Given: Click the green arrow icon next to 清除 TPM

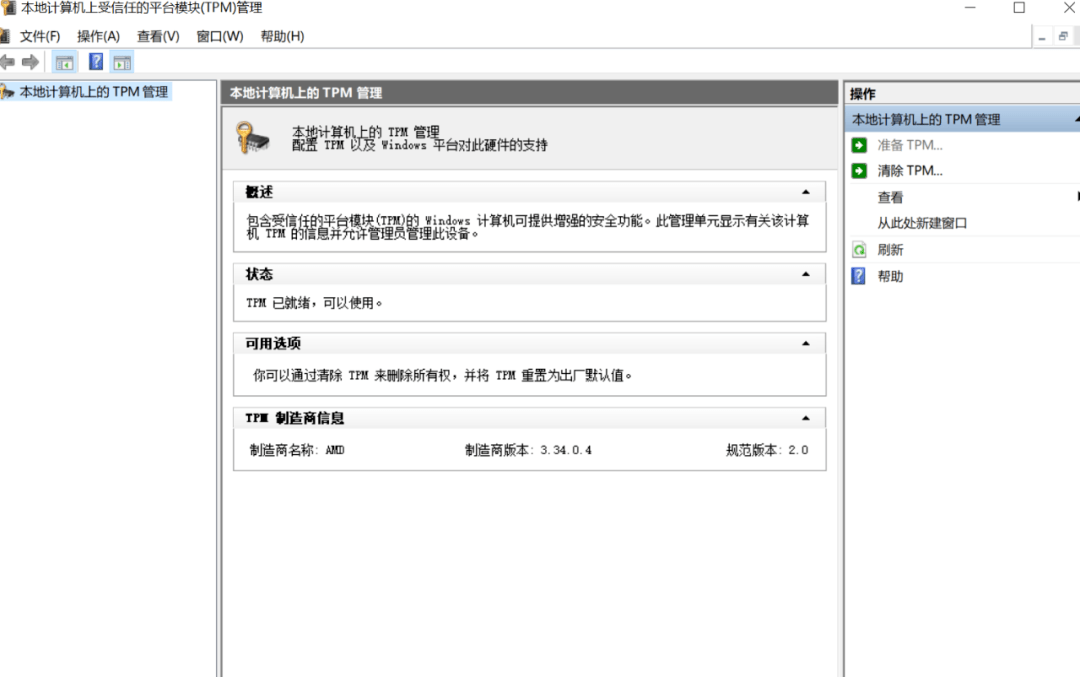Looking at the screenshot, I should 861,169.
